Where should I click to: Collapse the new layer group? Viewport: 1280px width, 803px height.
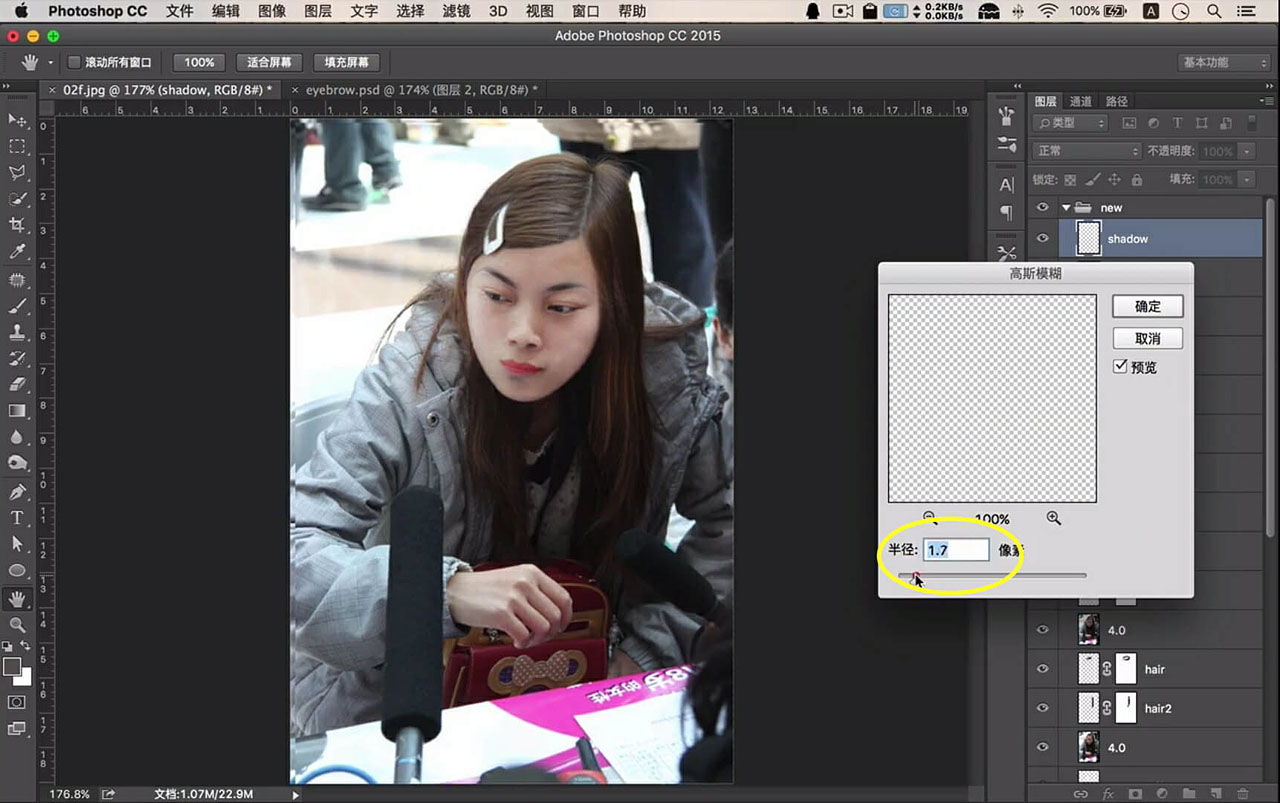coord(1066,208)
